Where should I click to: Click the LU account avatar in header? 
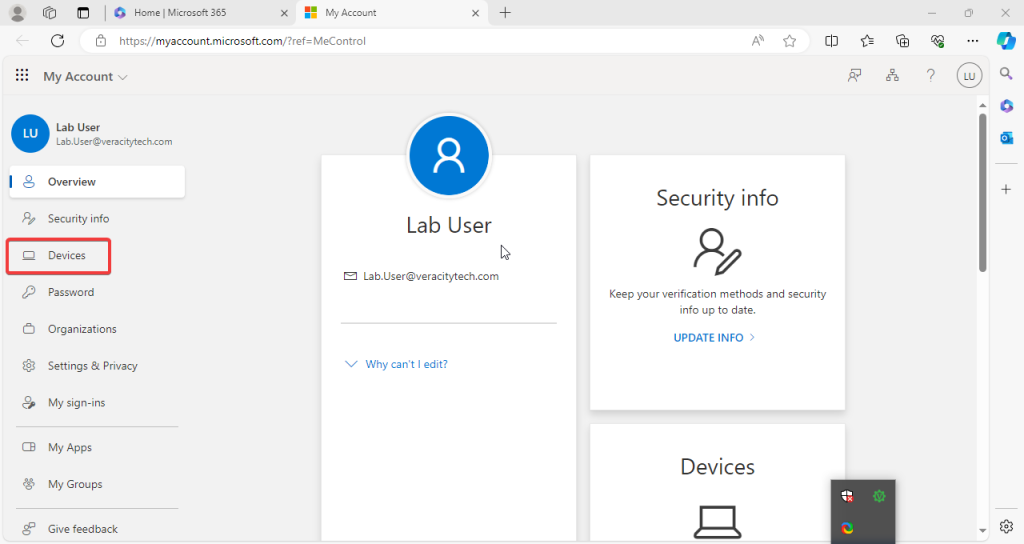pos(968,76)
